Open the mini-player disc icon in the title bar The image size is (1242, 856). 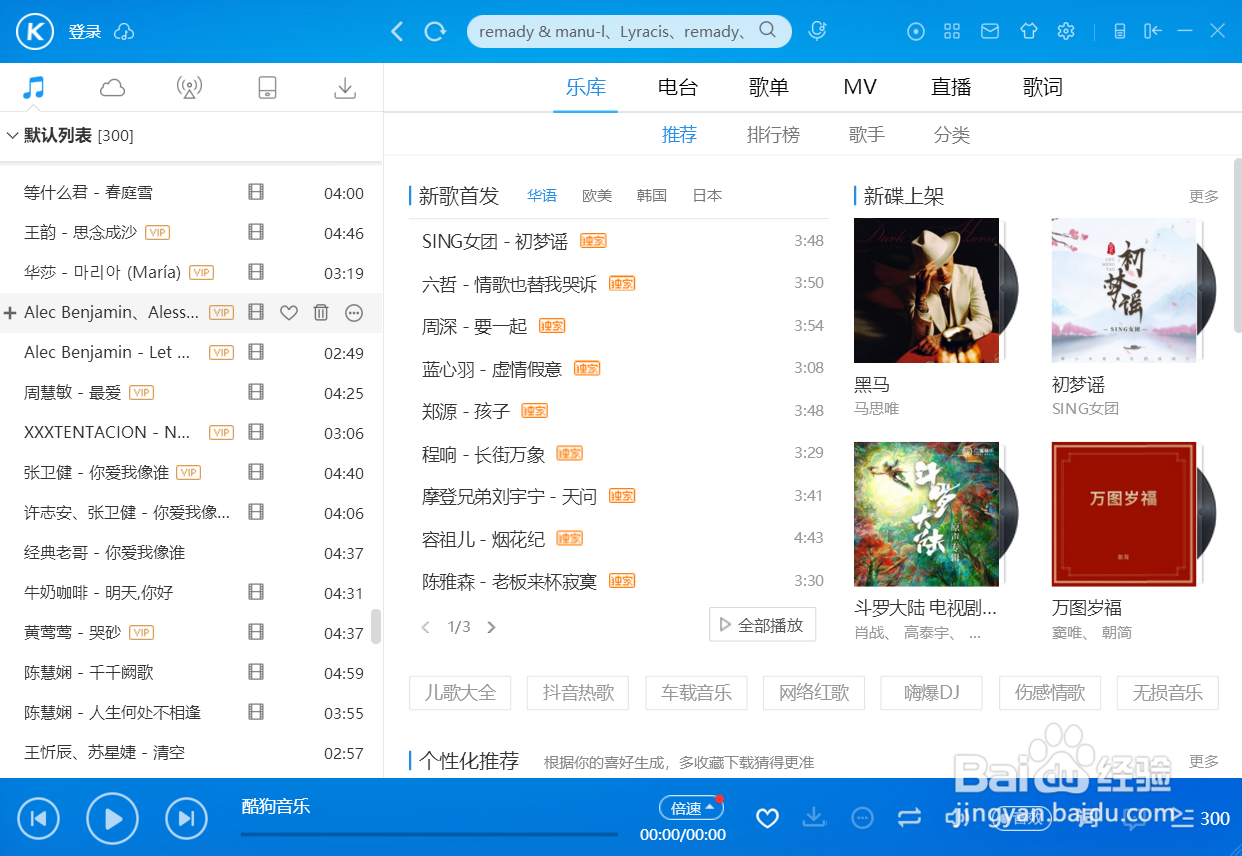[x=916, y=31]
